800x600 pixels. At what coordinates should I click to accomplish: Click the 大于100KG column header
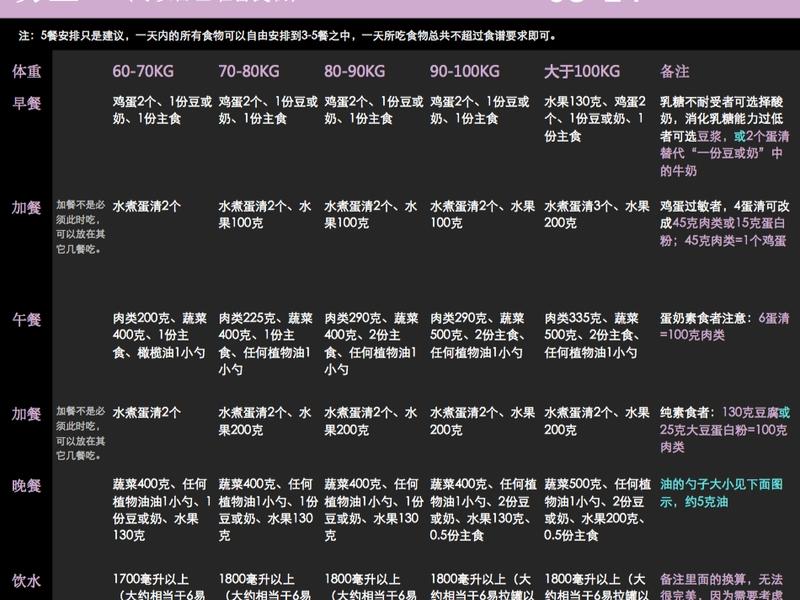(581, 72)
